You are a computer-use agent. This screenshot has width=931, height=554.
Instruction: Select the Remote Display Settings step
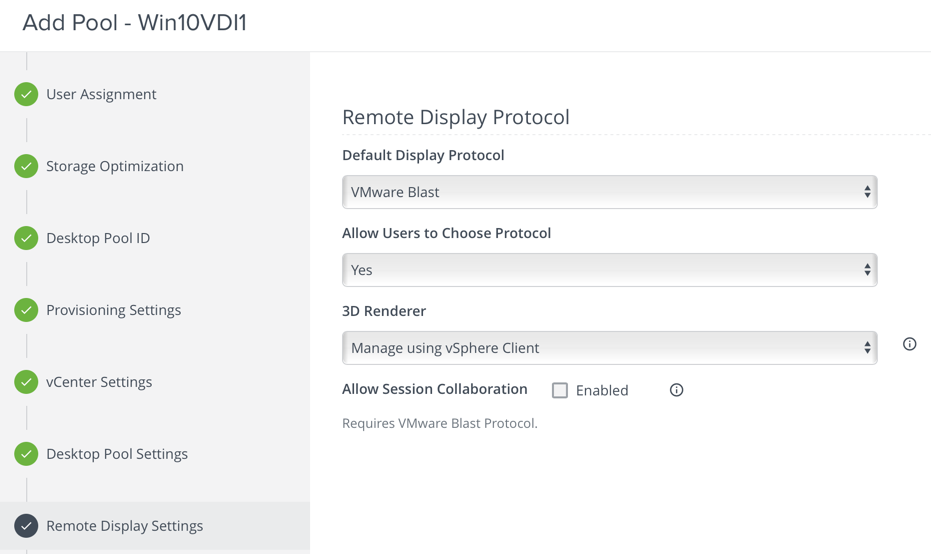(x=124, y=526)
